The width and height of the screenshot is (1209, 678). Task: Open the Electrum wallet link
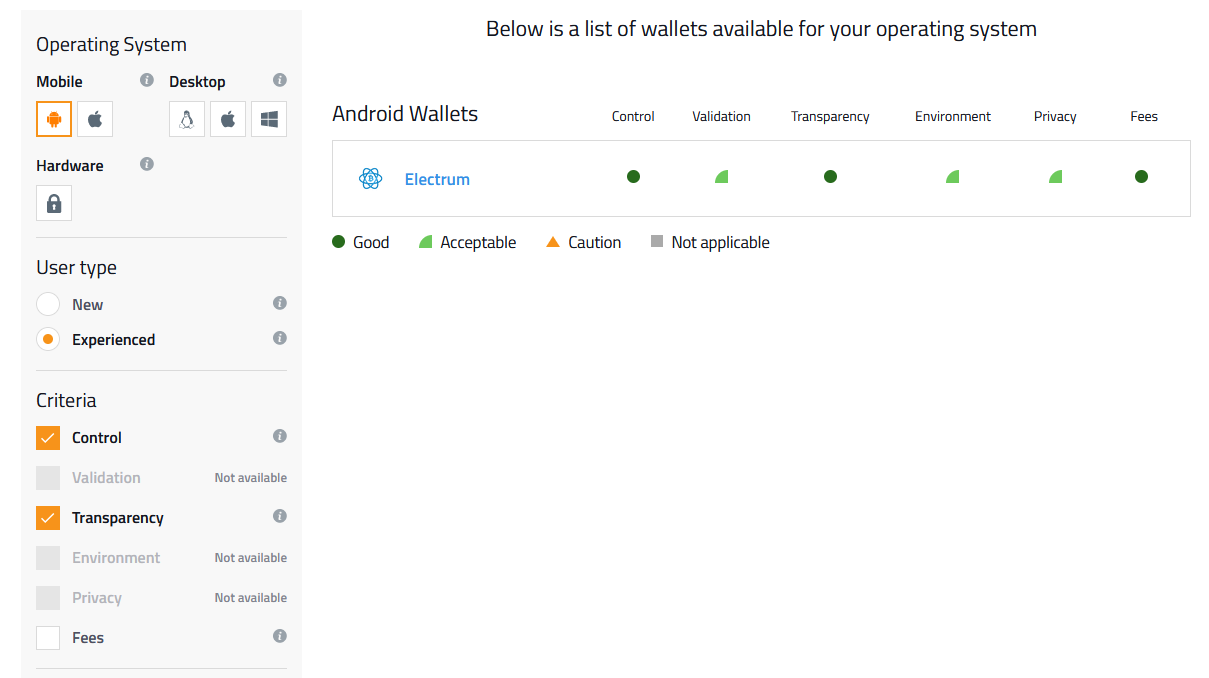click(437, 179)
